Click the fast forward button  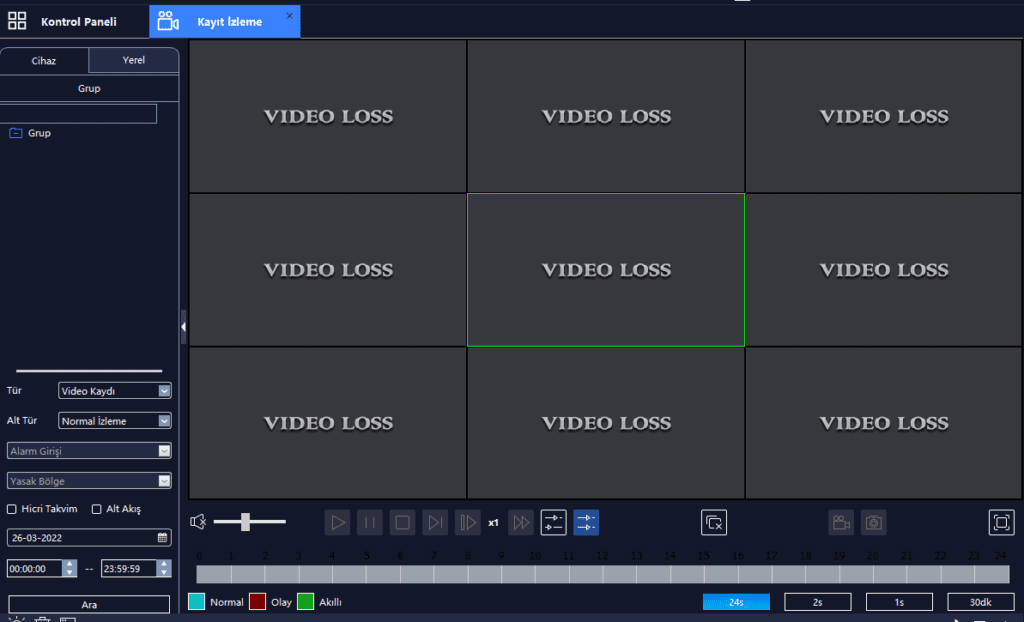click(x=520, y=523)
